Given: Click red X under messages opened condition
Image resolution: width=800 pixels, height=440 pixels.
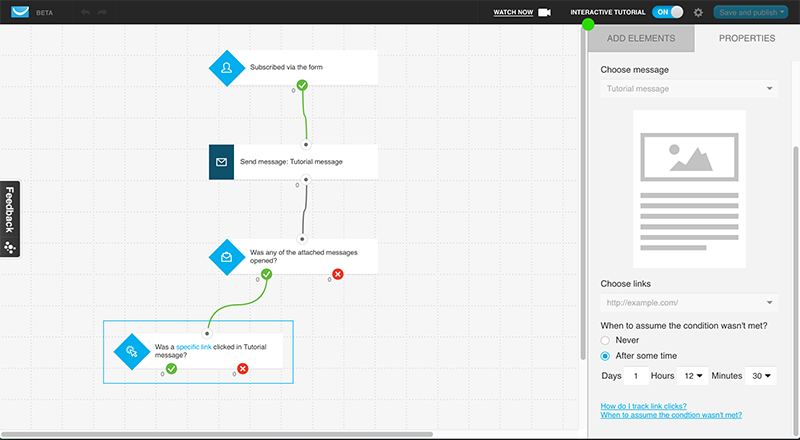Looking at the screenshot, I should coord(338,275).
